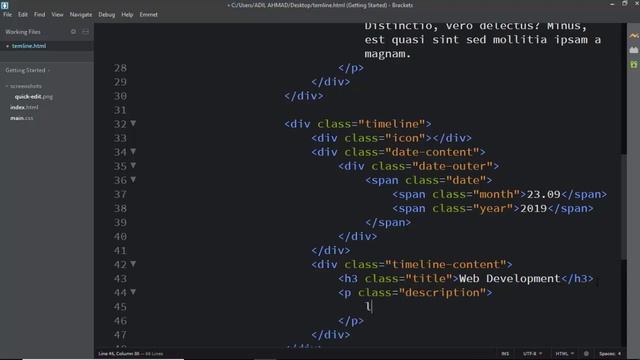Open Working Files settings gear
The image size is (640, 360).
tap(73, 31)
